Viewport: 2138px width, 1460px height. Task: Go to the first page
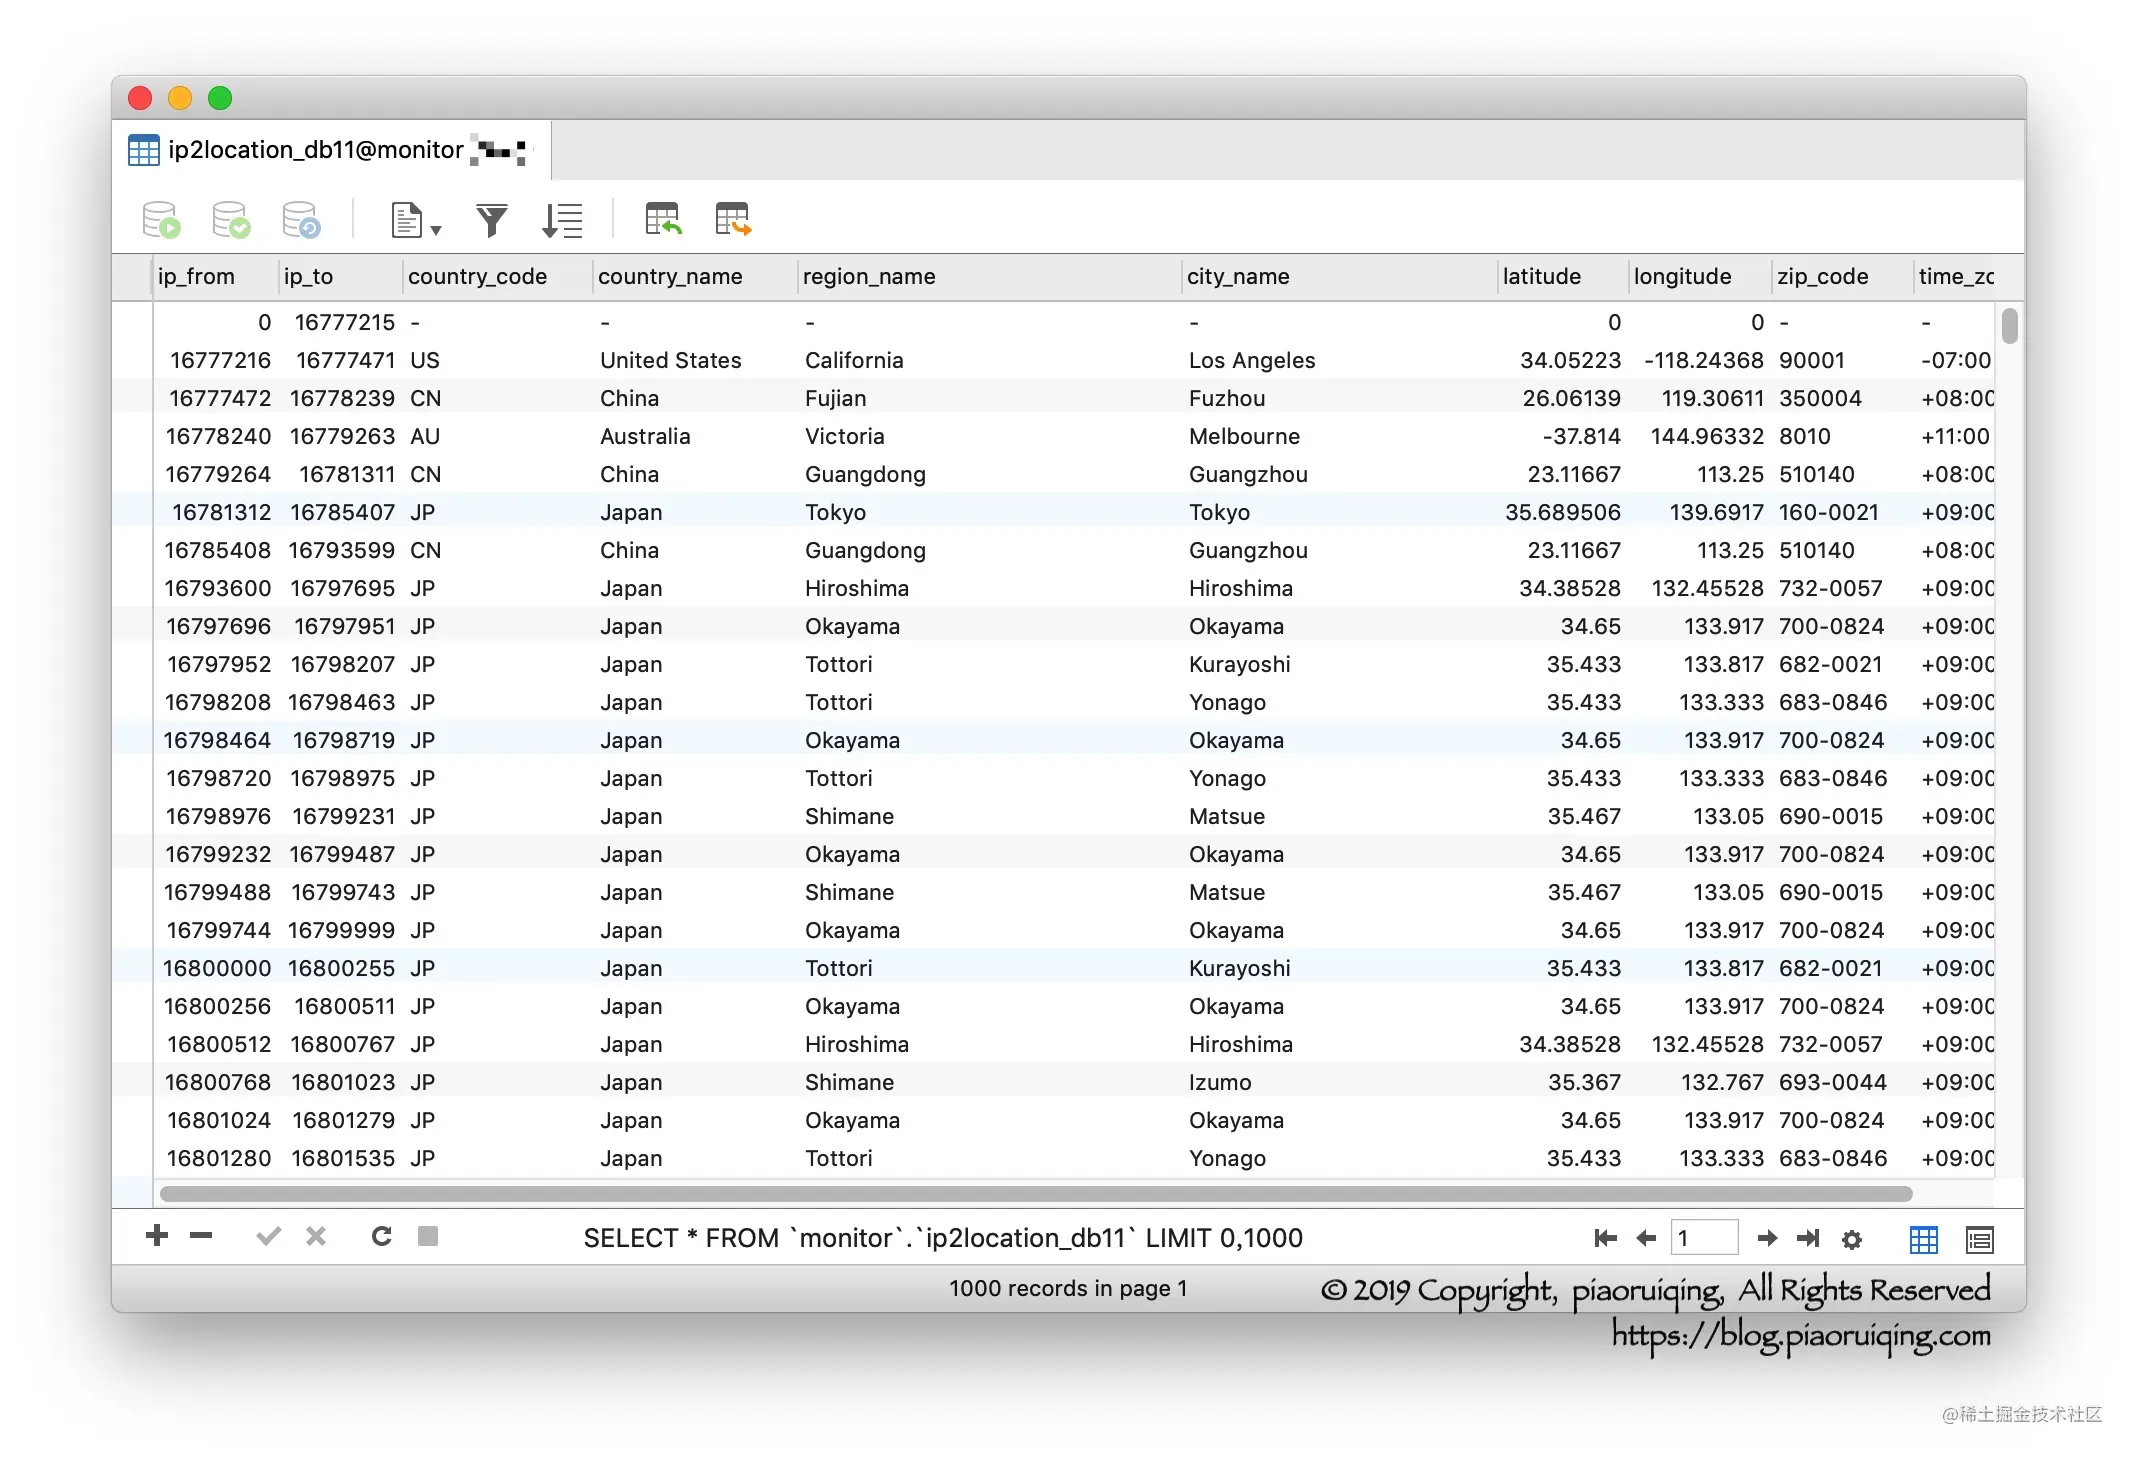coord(1605,1239)
